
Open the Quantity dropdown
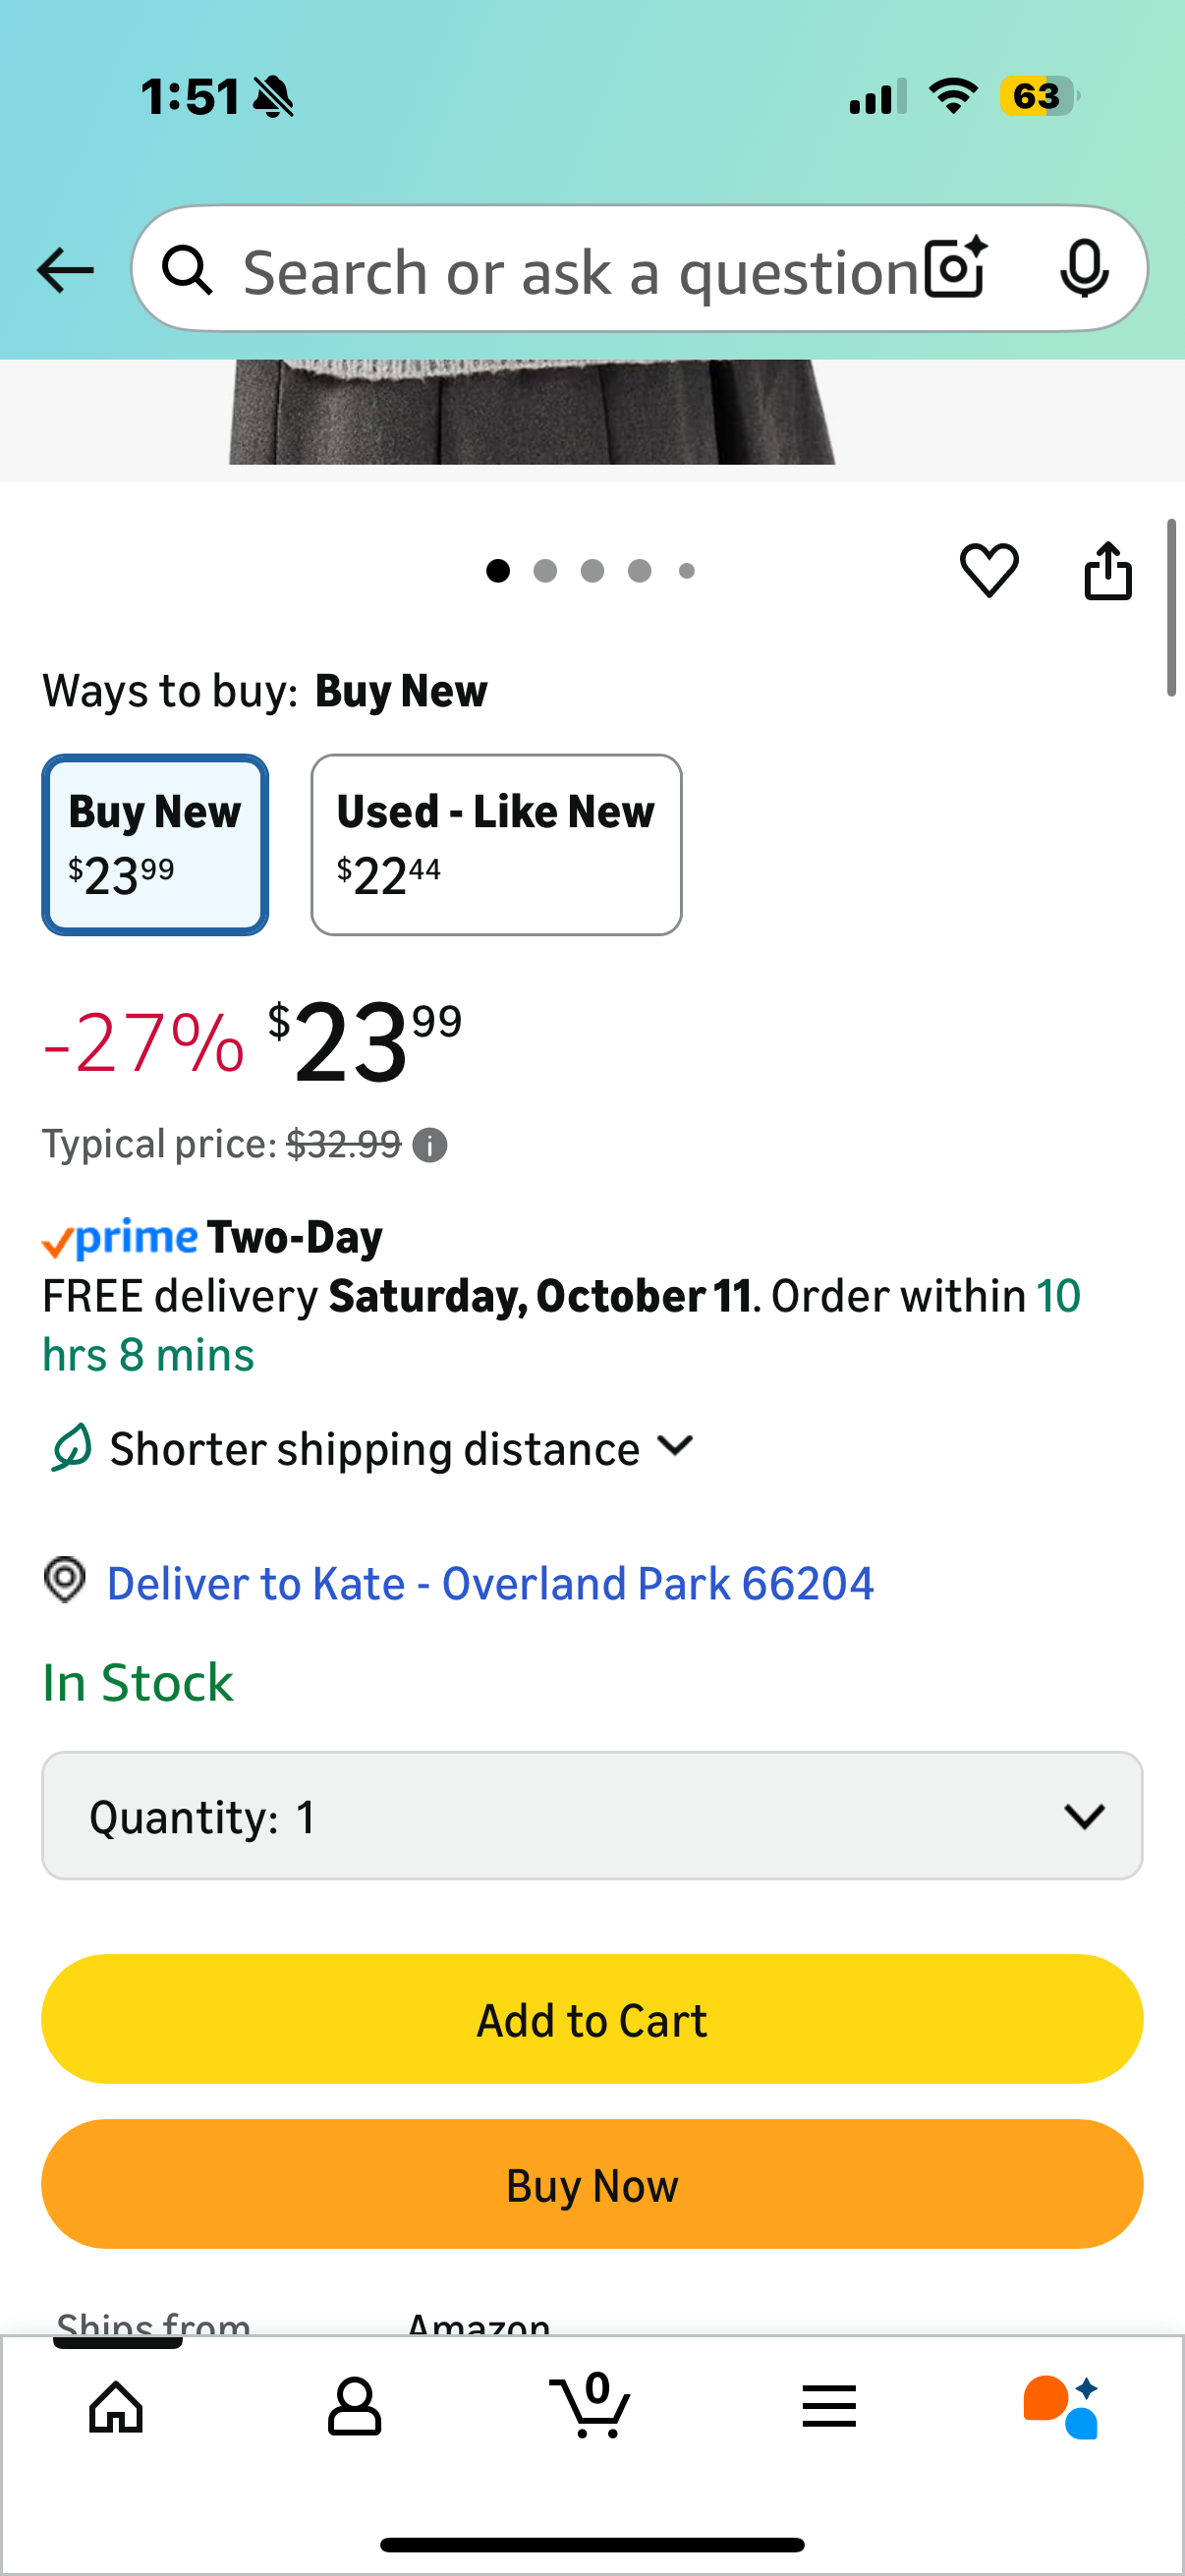coord(592,1816)
